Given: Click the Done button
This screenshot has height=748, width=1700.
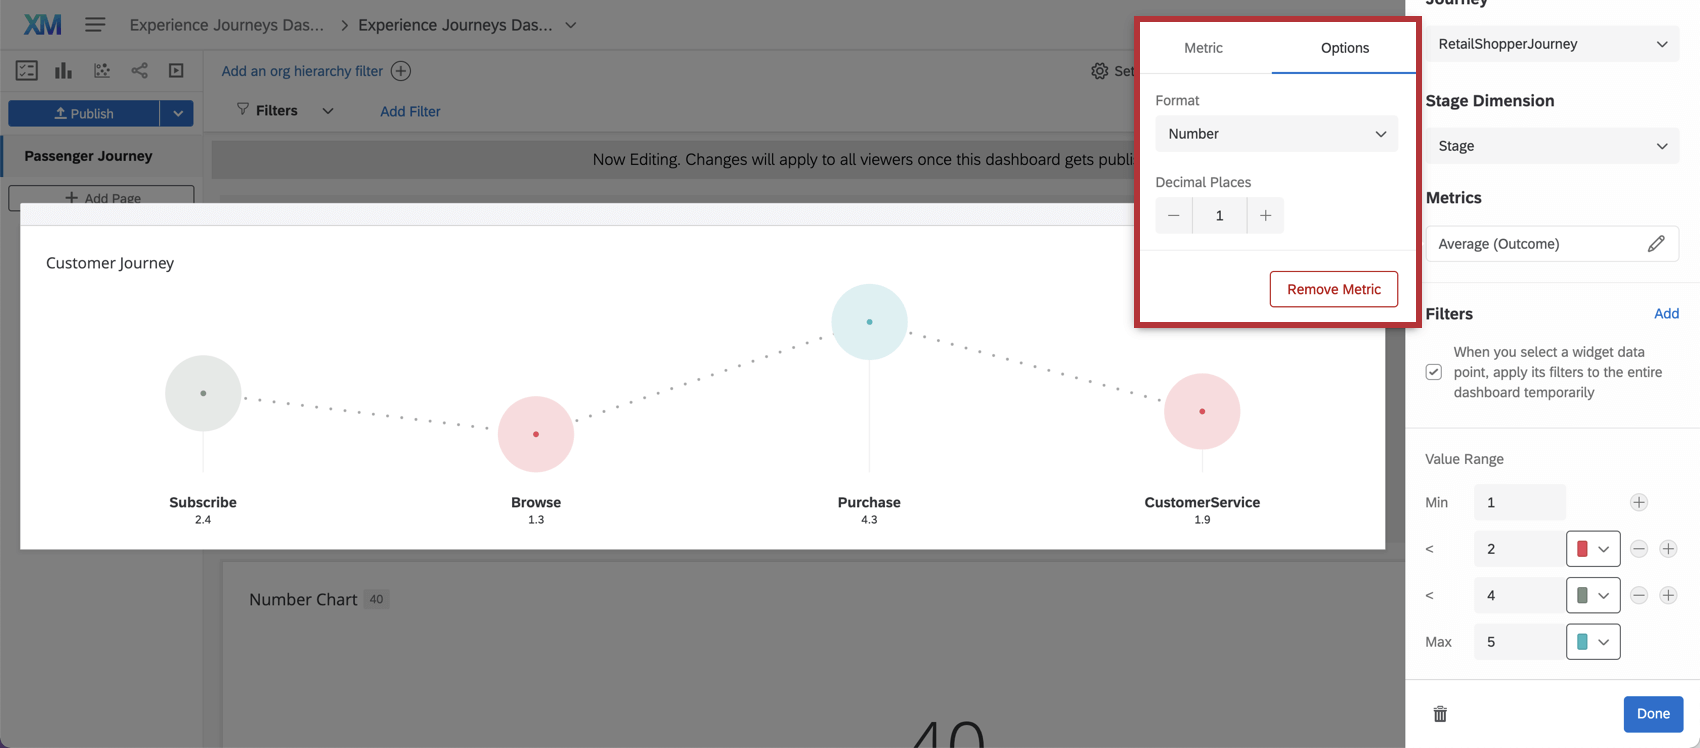Looking at the screenshot, I should 1653,714.
